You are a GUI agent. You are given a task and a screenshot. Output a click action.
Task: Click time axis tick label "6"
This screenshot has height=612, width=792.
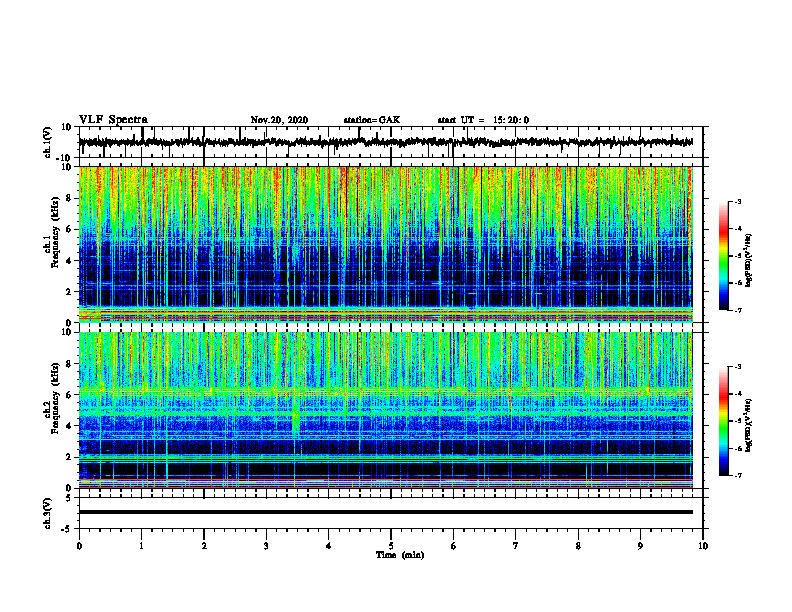[454, 546]
